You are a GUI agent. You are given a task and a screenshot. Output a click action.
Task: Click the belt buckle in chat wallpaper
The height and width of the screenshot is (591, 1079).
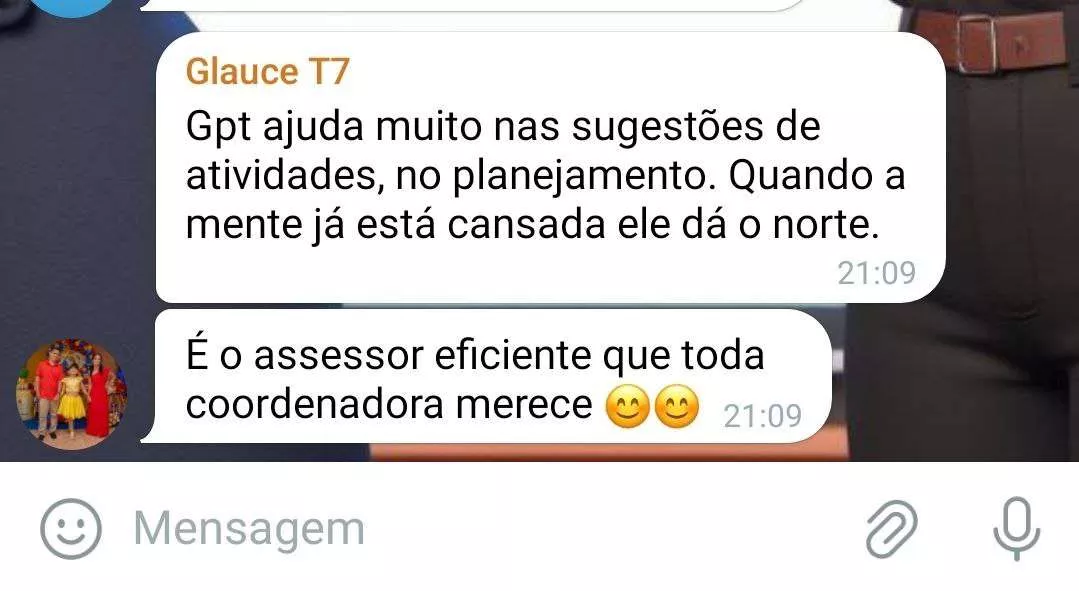pos(975,43)
